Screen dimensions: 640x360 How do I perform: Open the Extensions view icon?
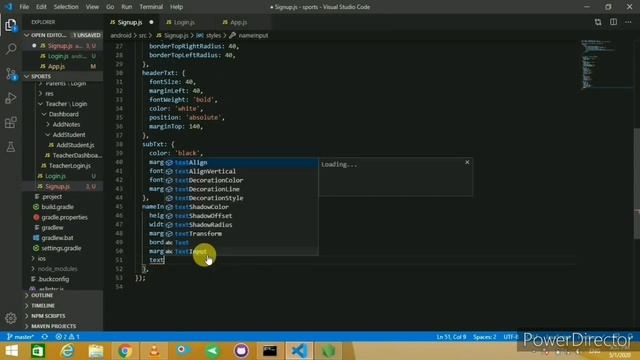tap(11, 122)
